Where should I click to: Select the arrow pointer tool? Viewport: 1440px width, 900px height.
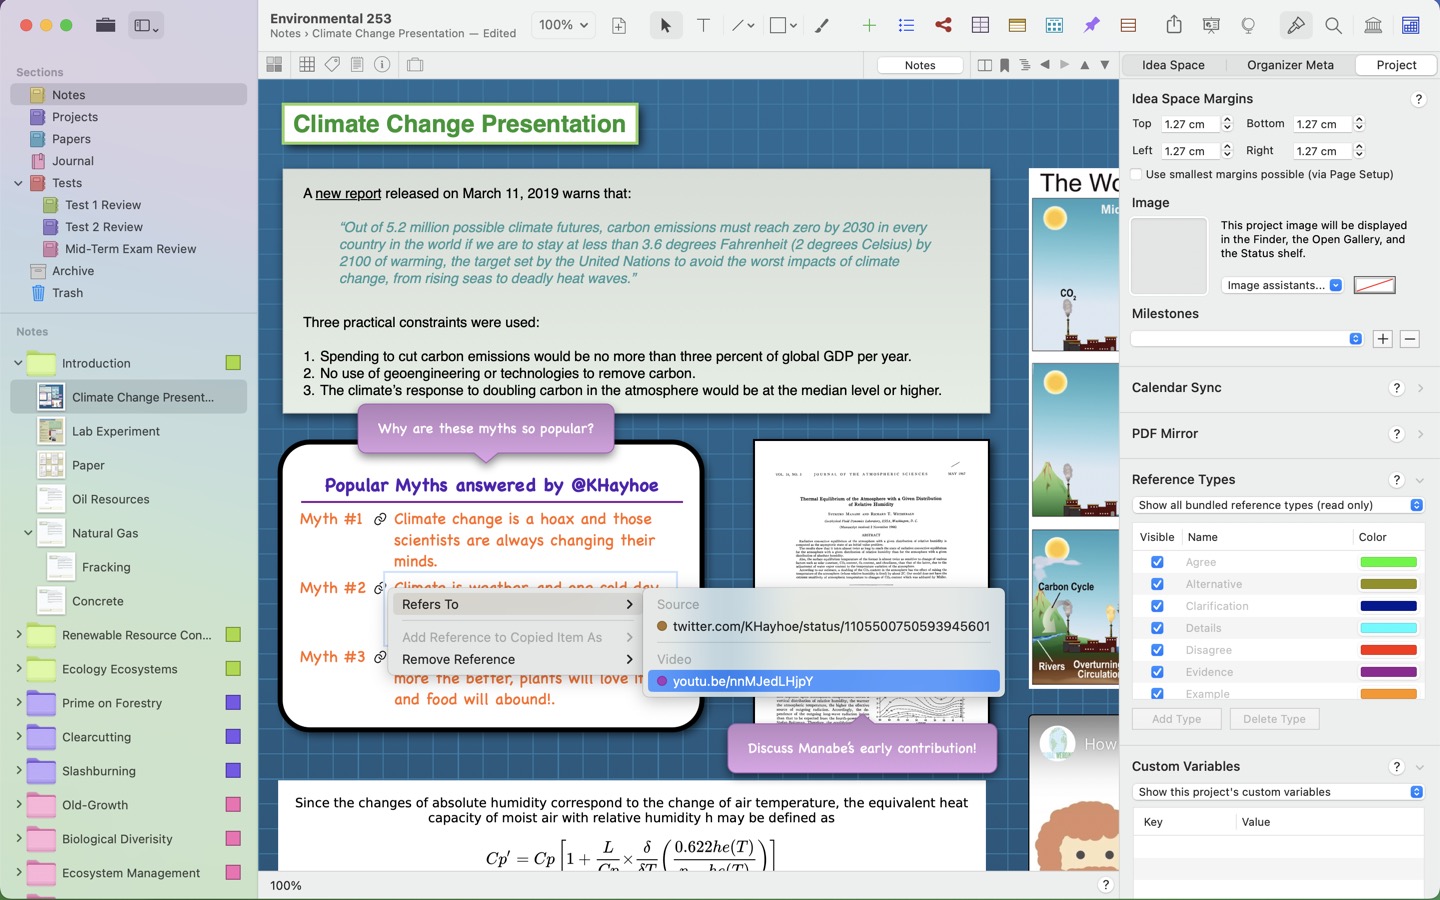(x=665, y=26)
